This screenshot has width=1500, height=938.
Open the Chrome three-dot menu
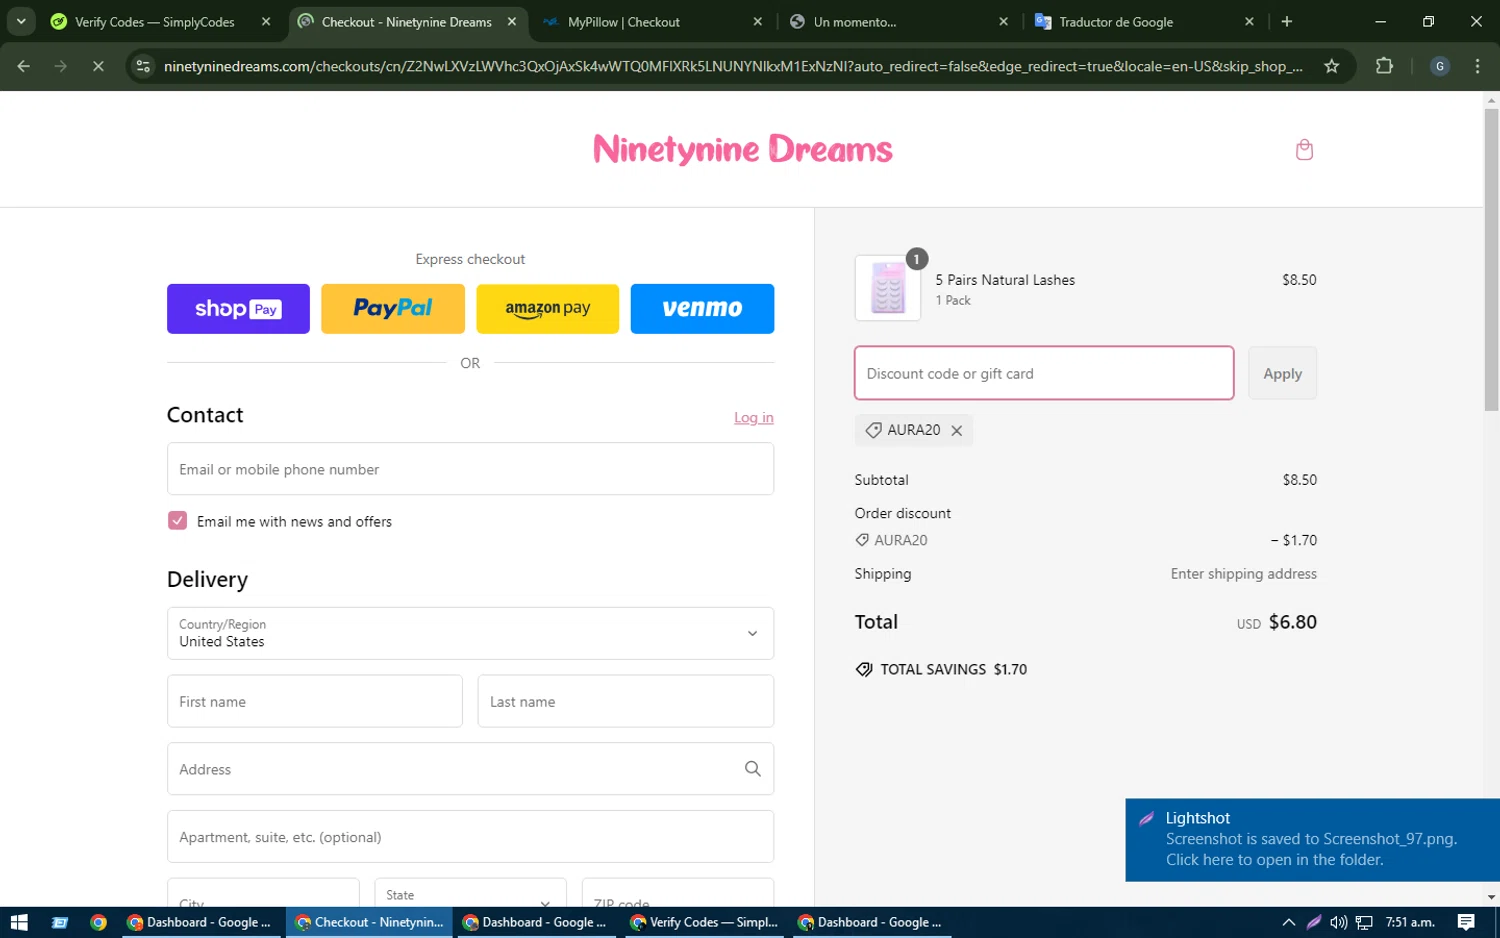pos(1478,66)
